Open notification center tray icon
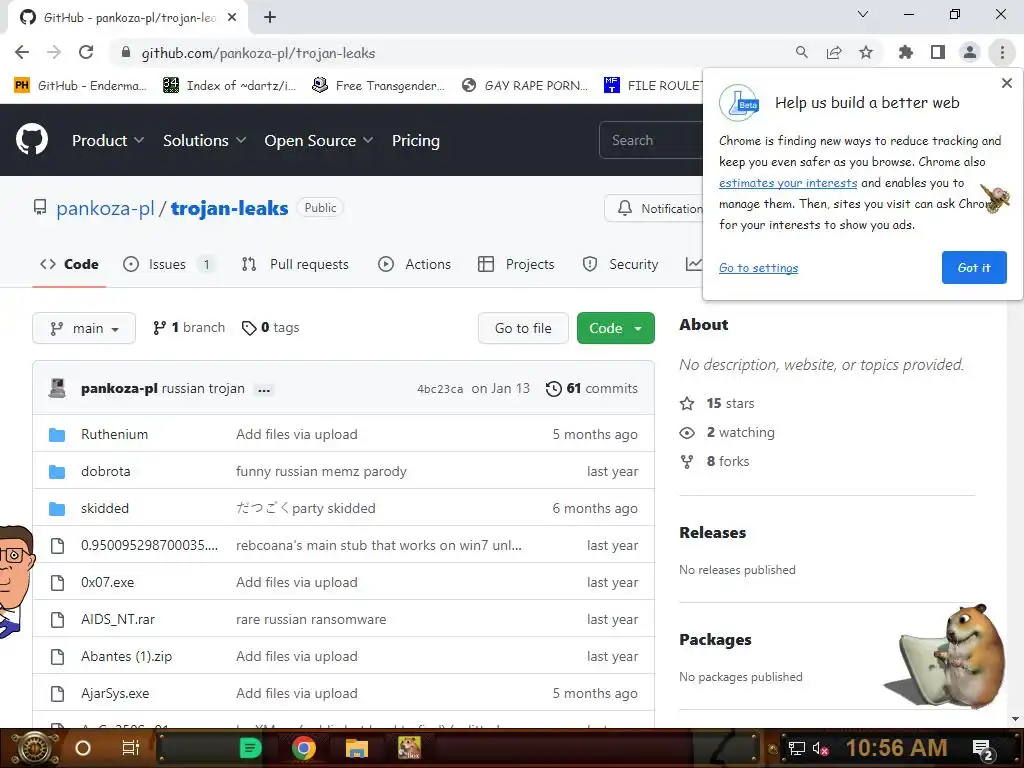This screenshot has width=1024, height=768. click(983, 749)
